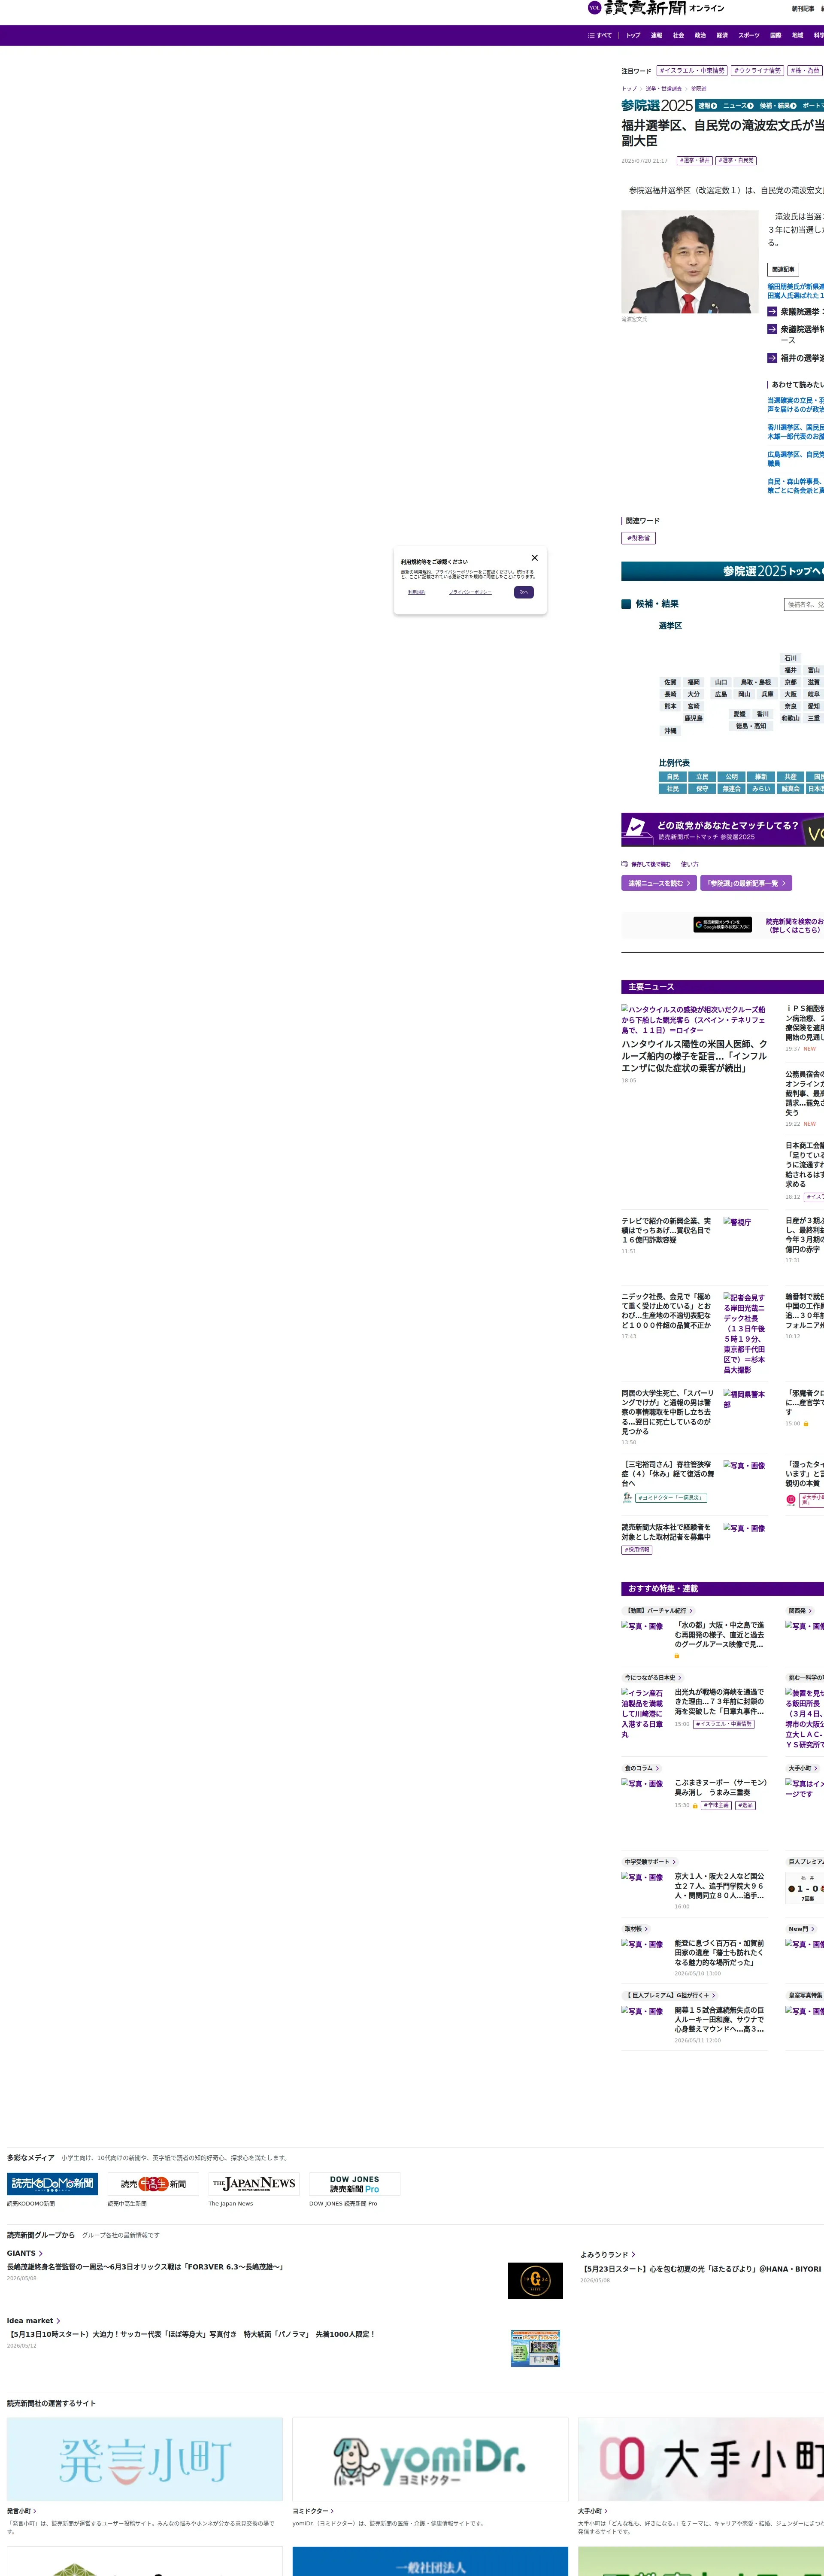Open the photo of 滝波宏文氏
The width and height of the screenshot is (824, 2576).
(x=690, y=262)
